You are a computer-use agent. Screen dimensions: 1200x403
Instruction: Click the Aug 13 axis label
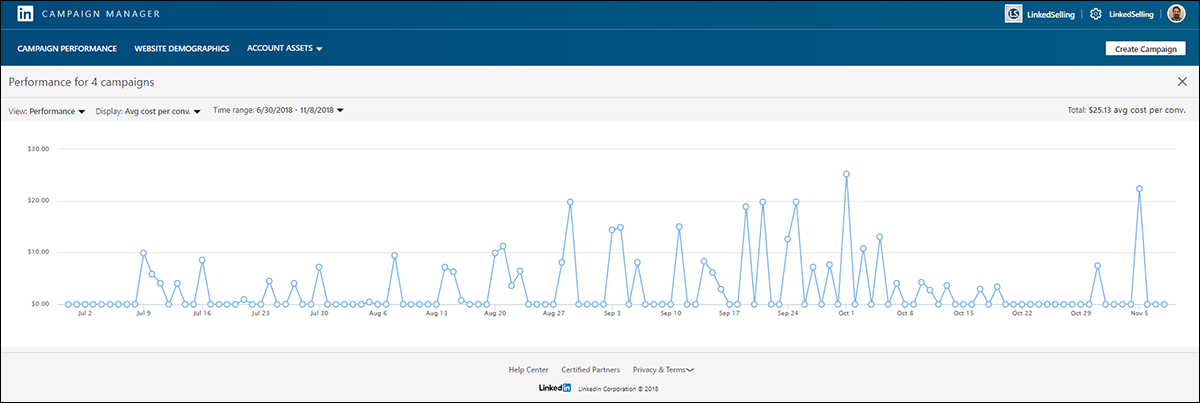(x=436, y=313)
